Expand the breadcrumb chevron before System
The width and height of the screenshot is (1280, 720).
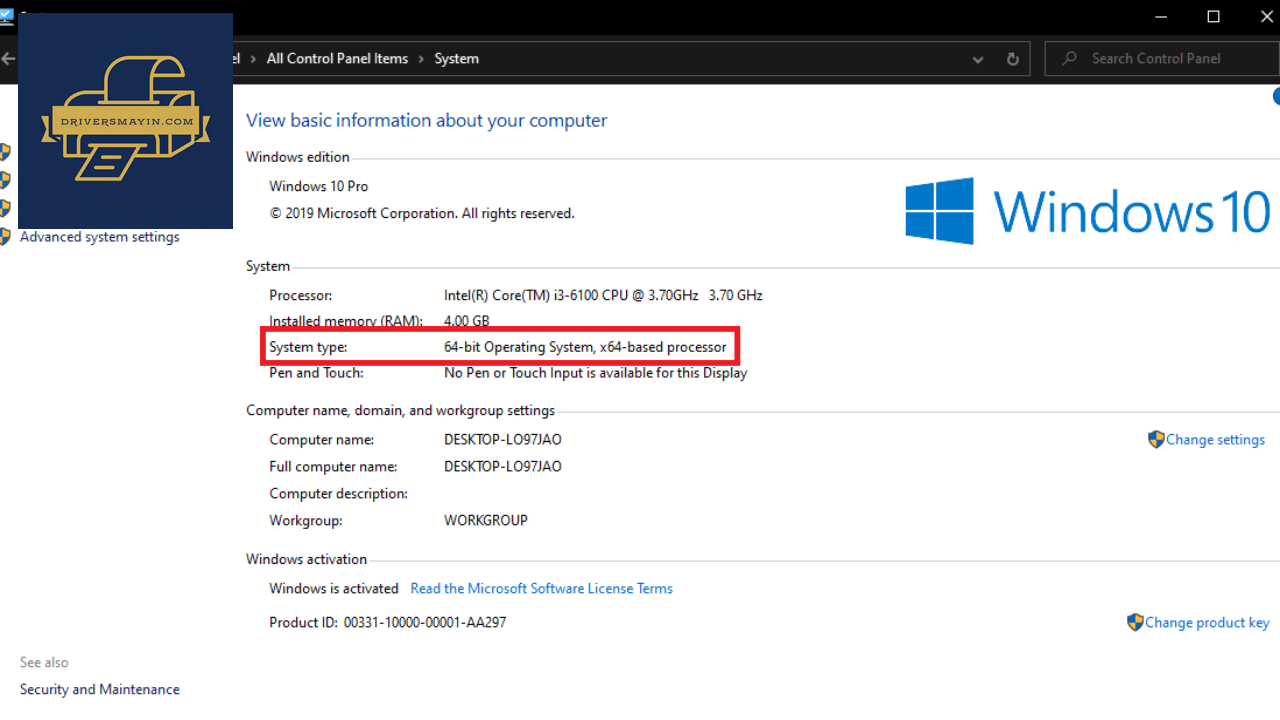click(421, 59)
